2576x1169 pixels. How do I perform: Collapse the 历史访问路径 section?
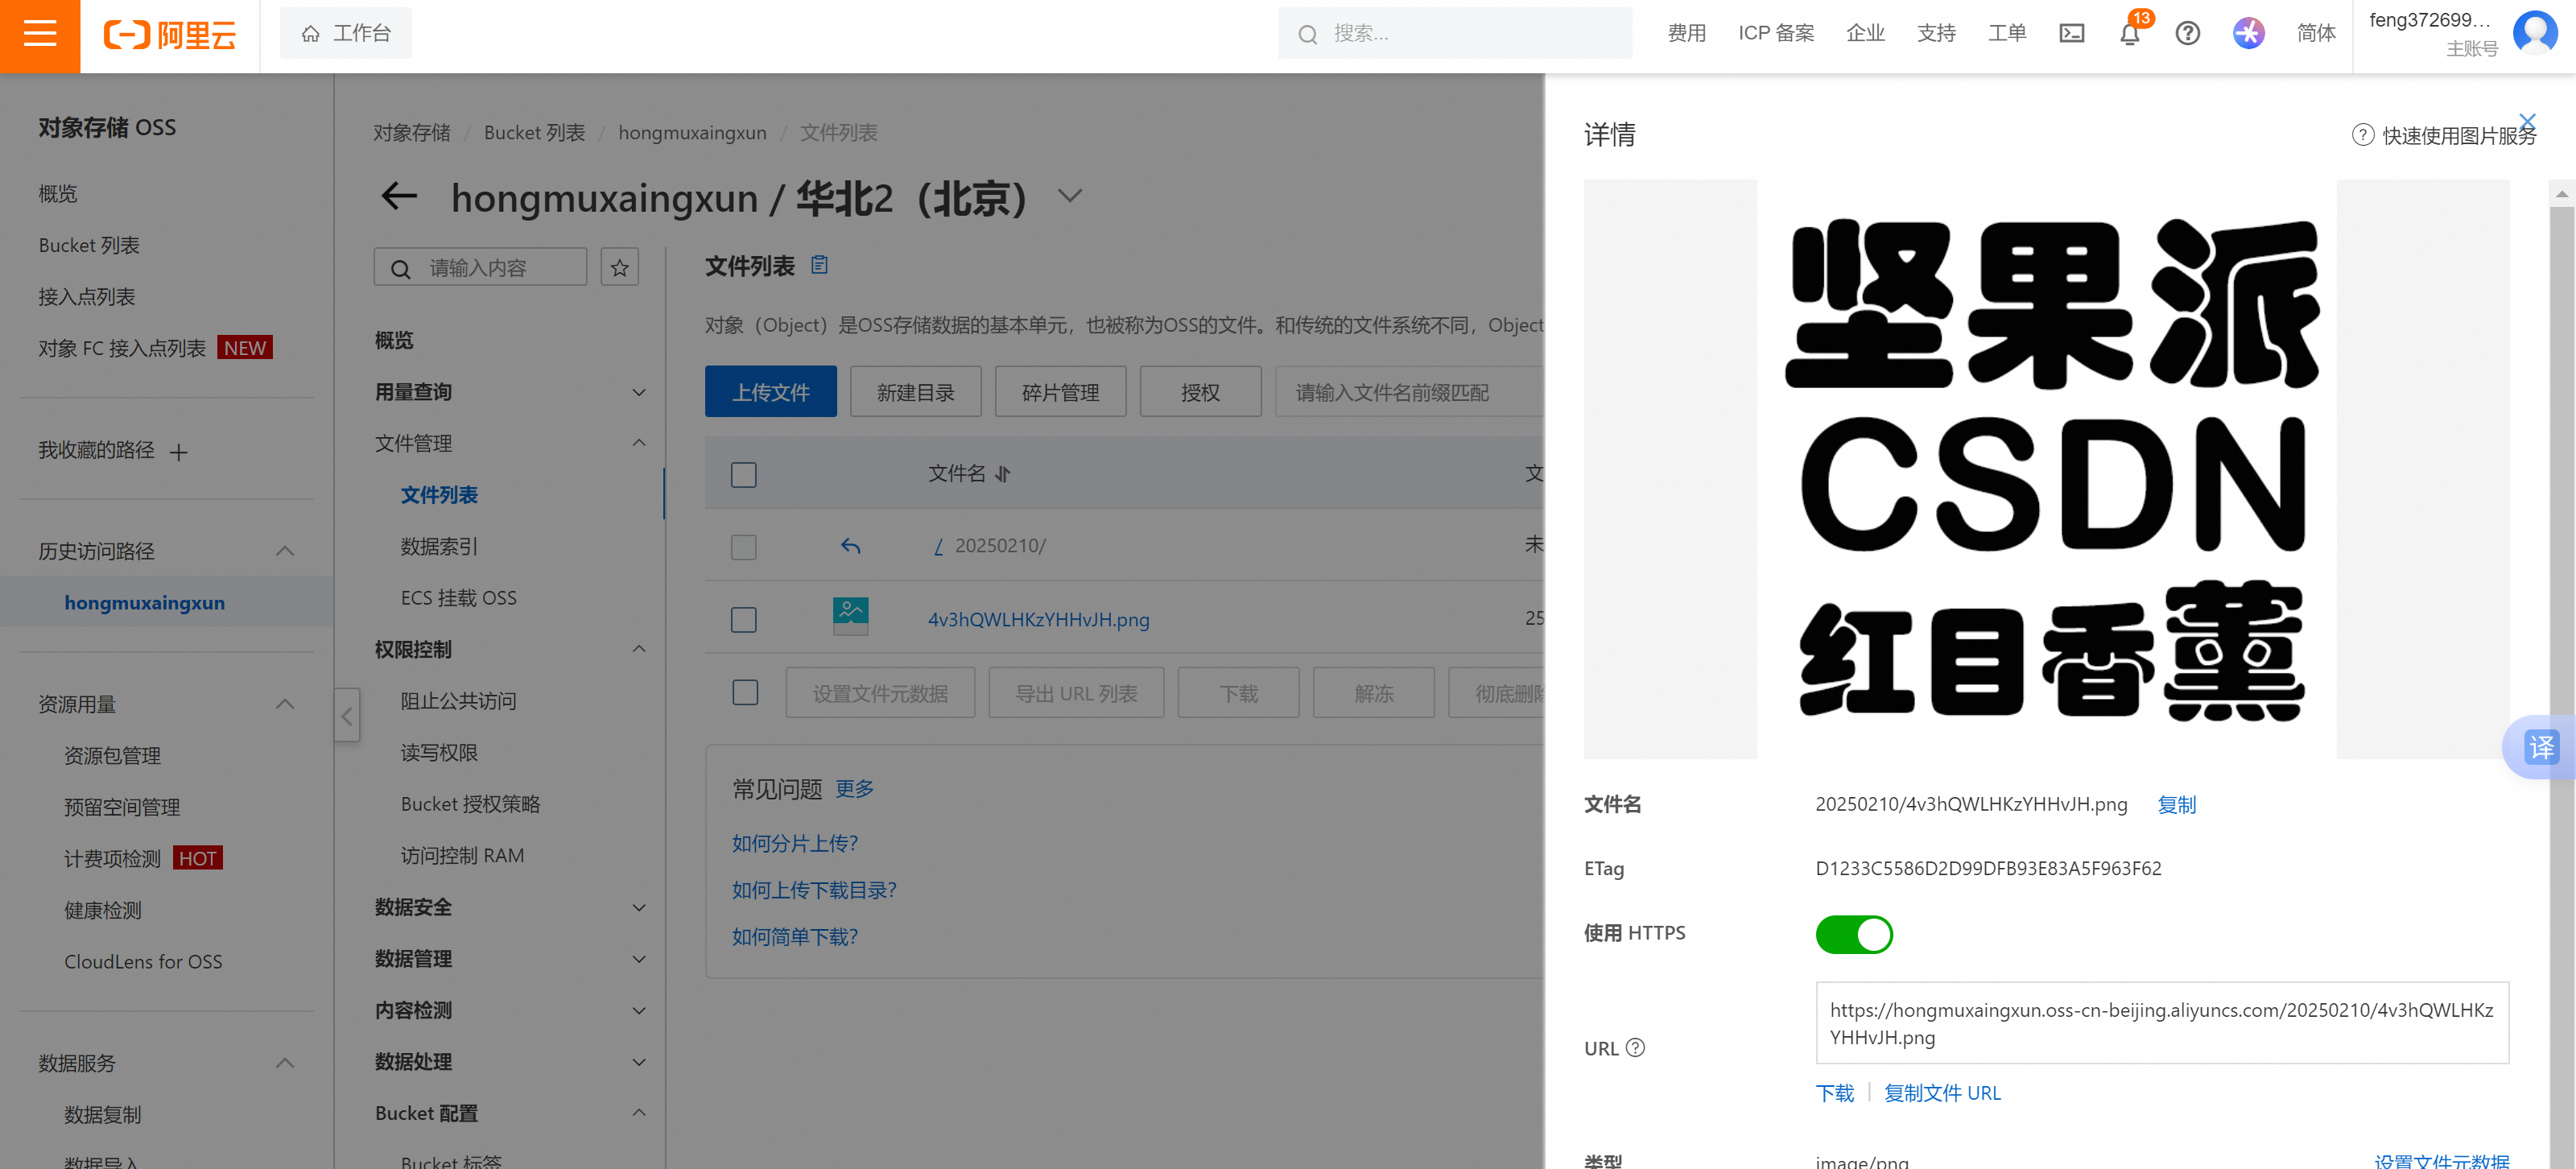click(x=284, y=551)
